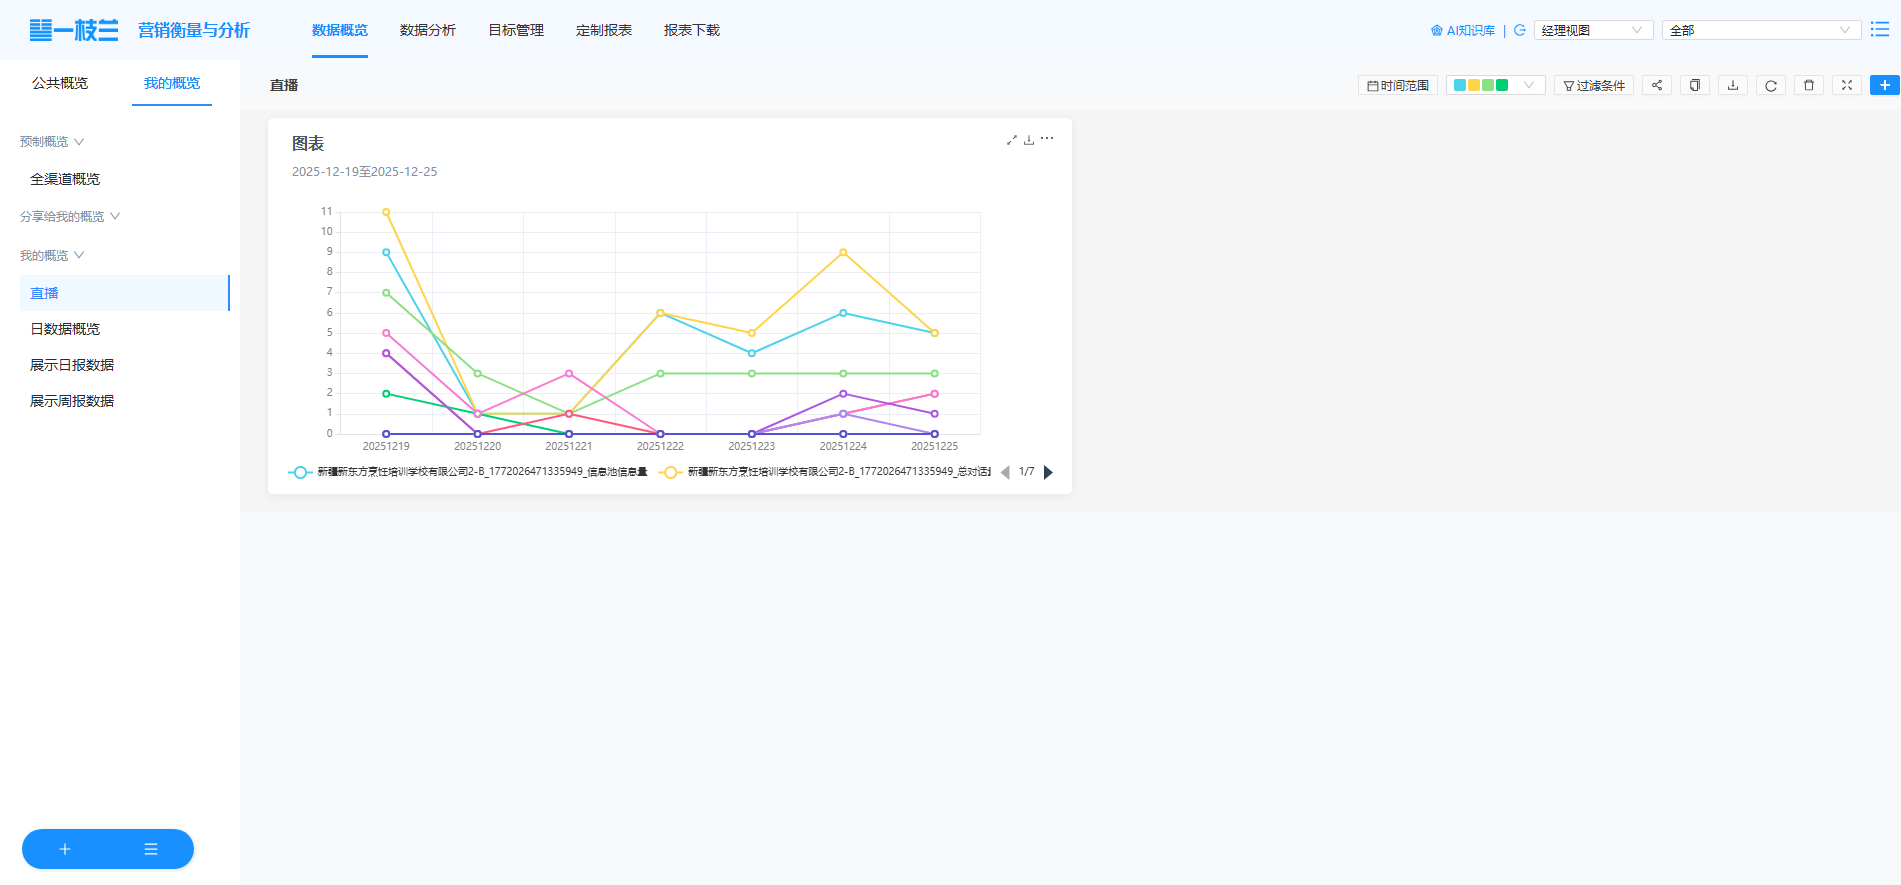Enter fullscreen with the expand arrows icon
This screenshot has width=1901, height=885.
point(1847,86)
